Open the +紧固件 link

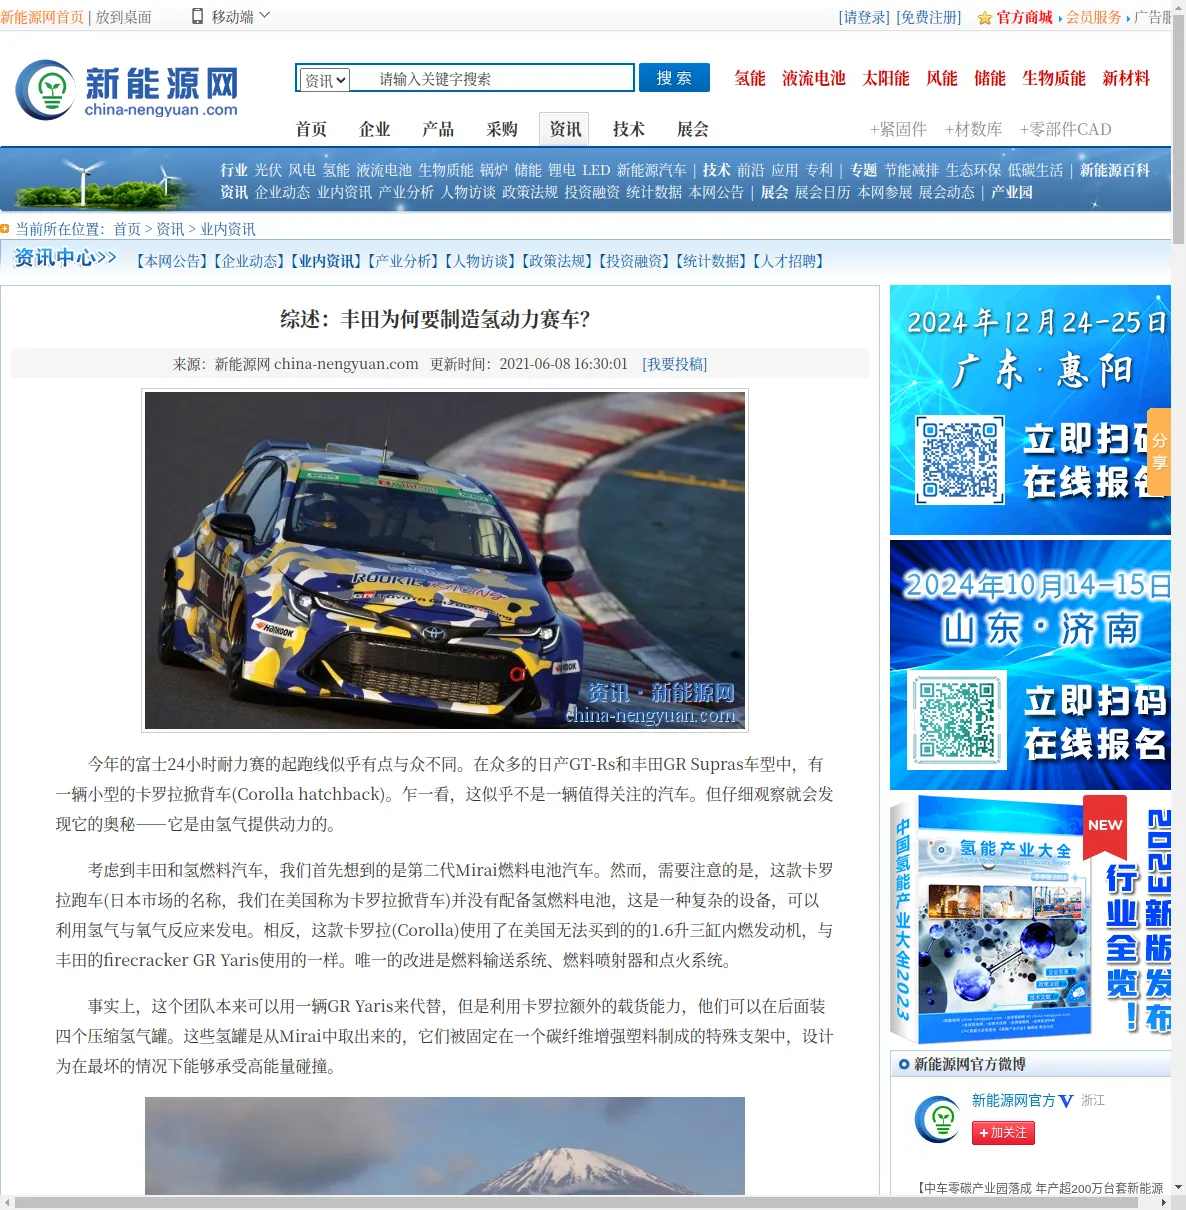coord(898,129)
